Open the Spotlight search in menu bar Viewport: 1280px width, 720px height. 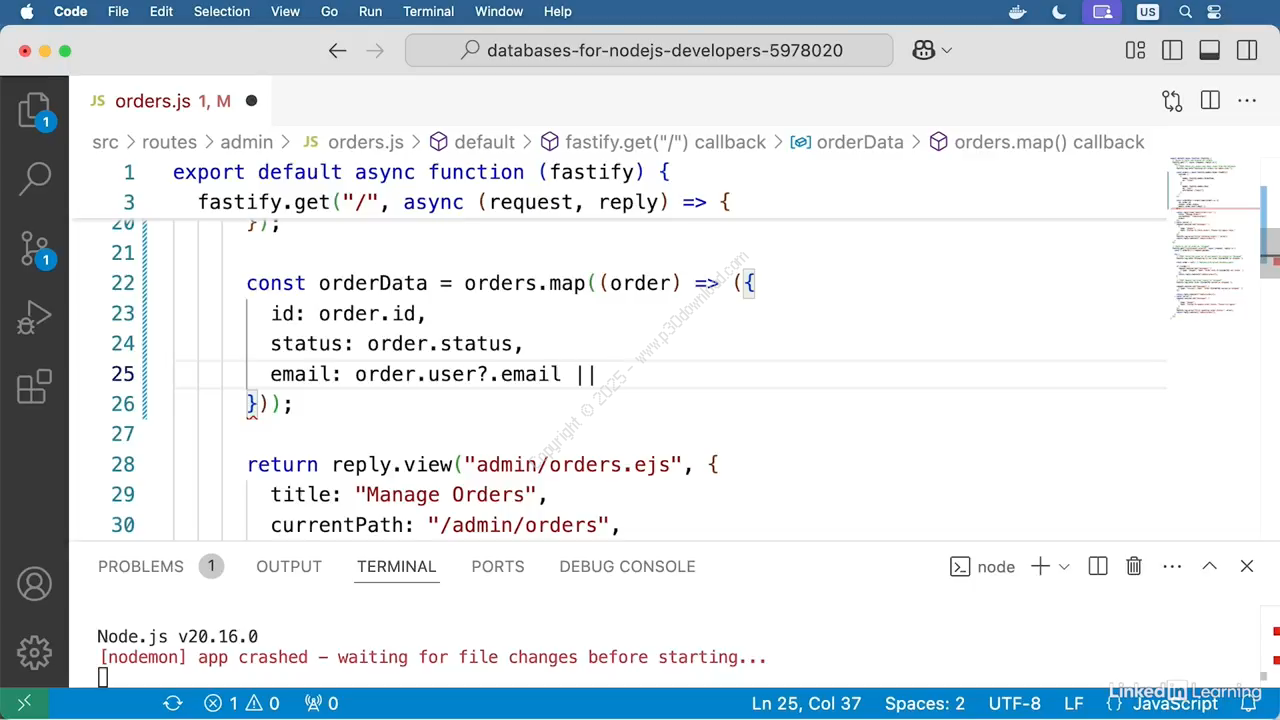(x=1186, y=11)
